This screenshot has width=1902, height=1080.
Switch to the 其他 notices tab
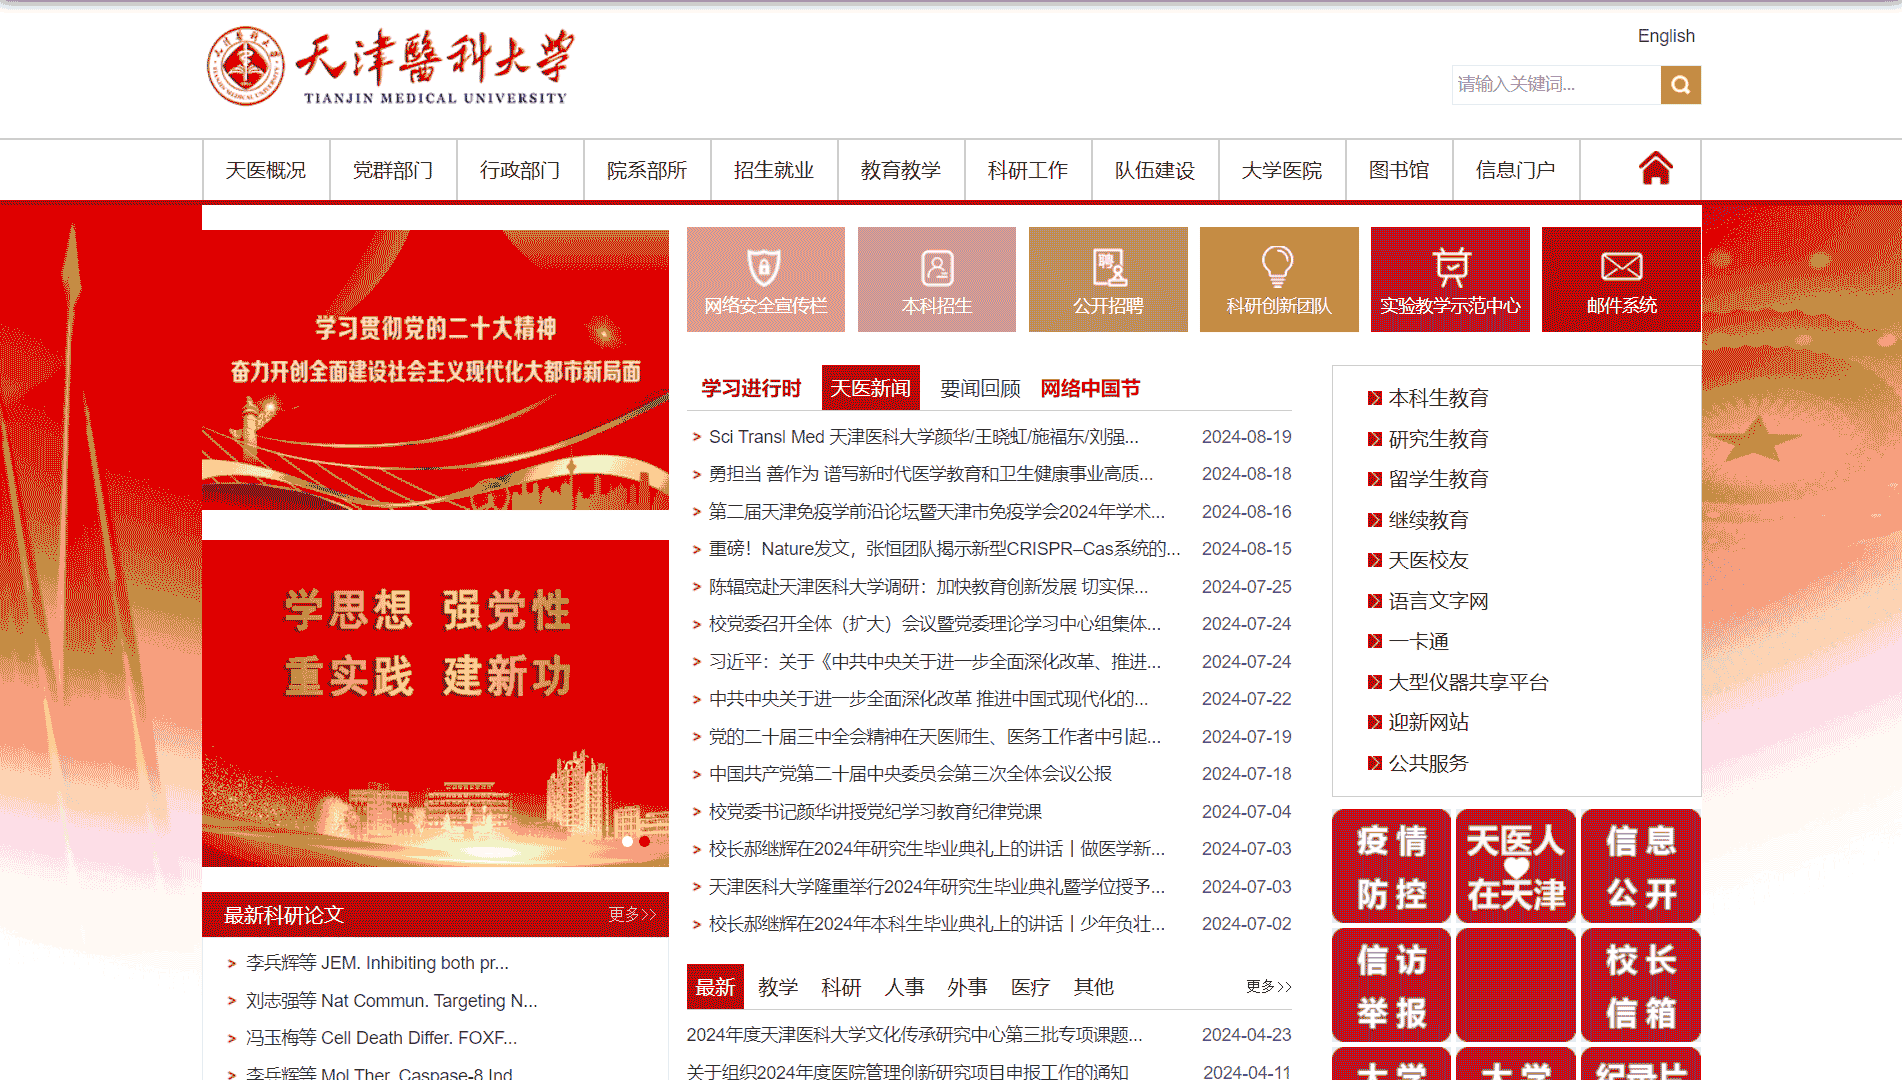click(1094, 987)
